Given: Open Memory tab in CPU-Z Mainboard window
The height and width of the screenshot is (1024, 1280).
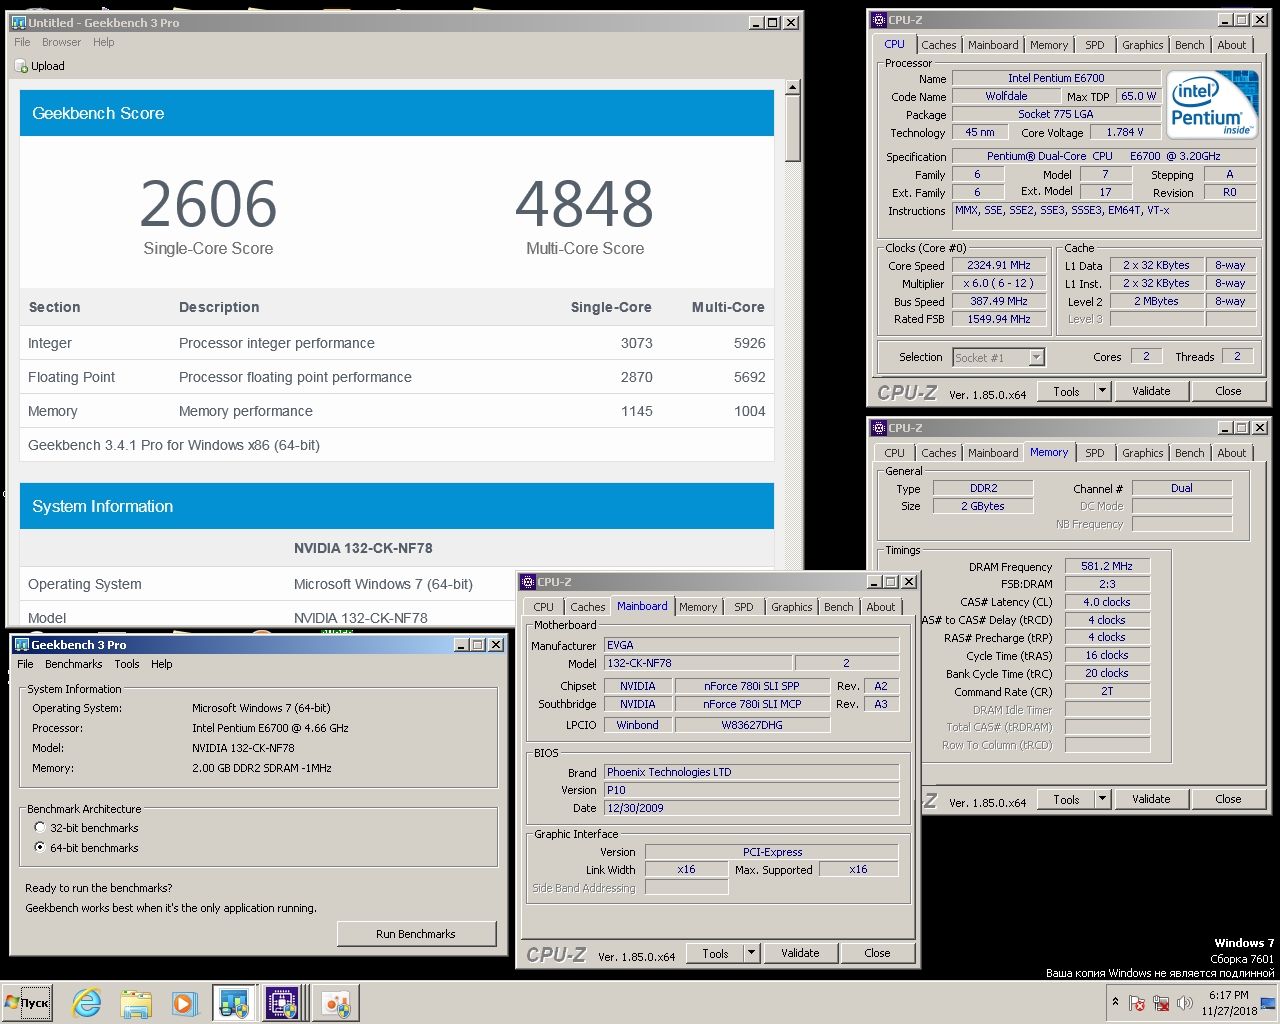Looking at the screenshot, I should coord(698,607).
